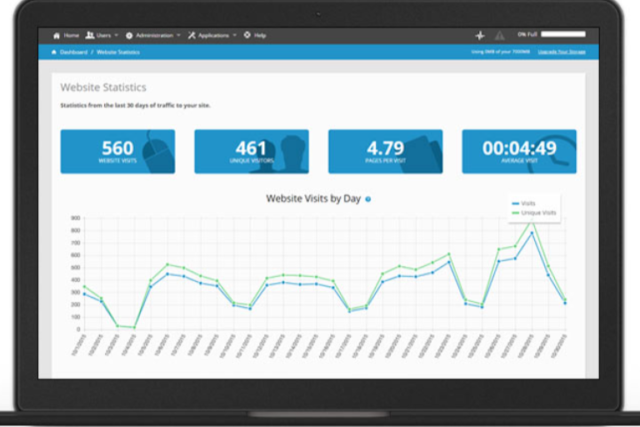
Task: Click the statistics last 30 days description text
Action: pyautogui.click(x=136, y=105)
